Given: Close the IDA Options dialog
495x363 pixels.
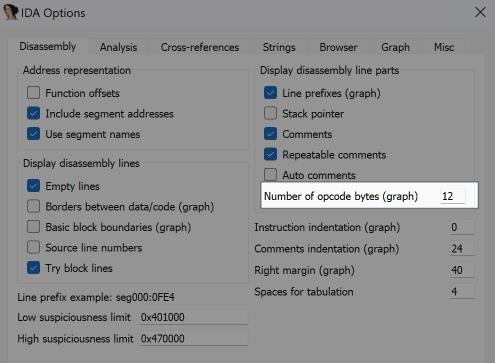Looking at the screenshot, I should [480, 12].
